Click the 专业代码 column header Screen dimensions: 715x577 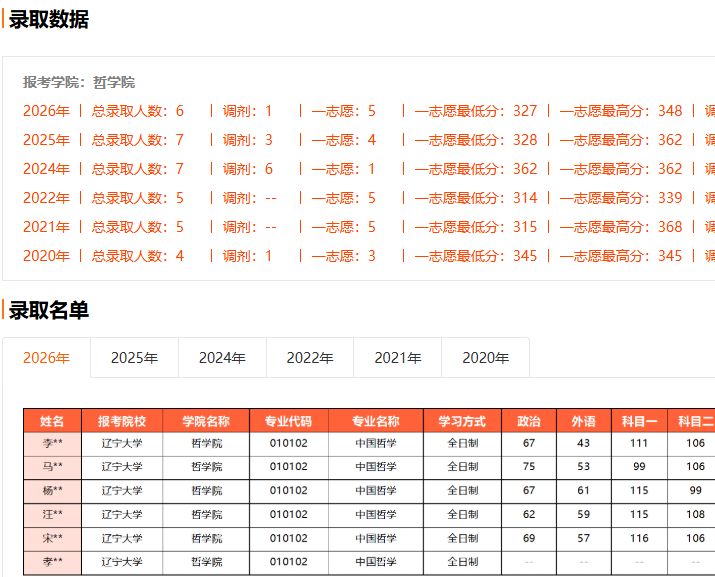(x=289, y=421)
